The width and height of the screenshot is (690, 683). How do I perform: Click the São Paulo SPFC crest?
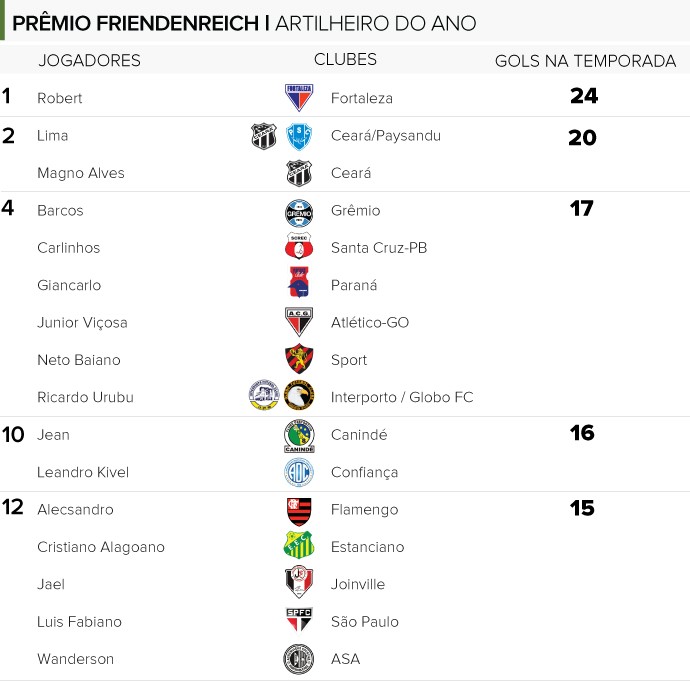point(299,619)
